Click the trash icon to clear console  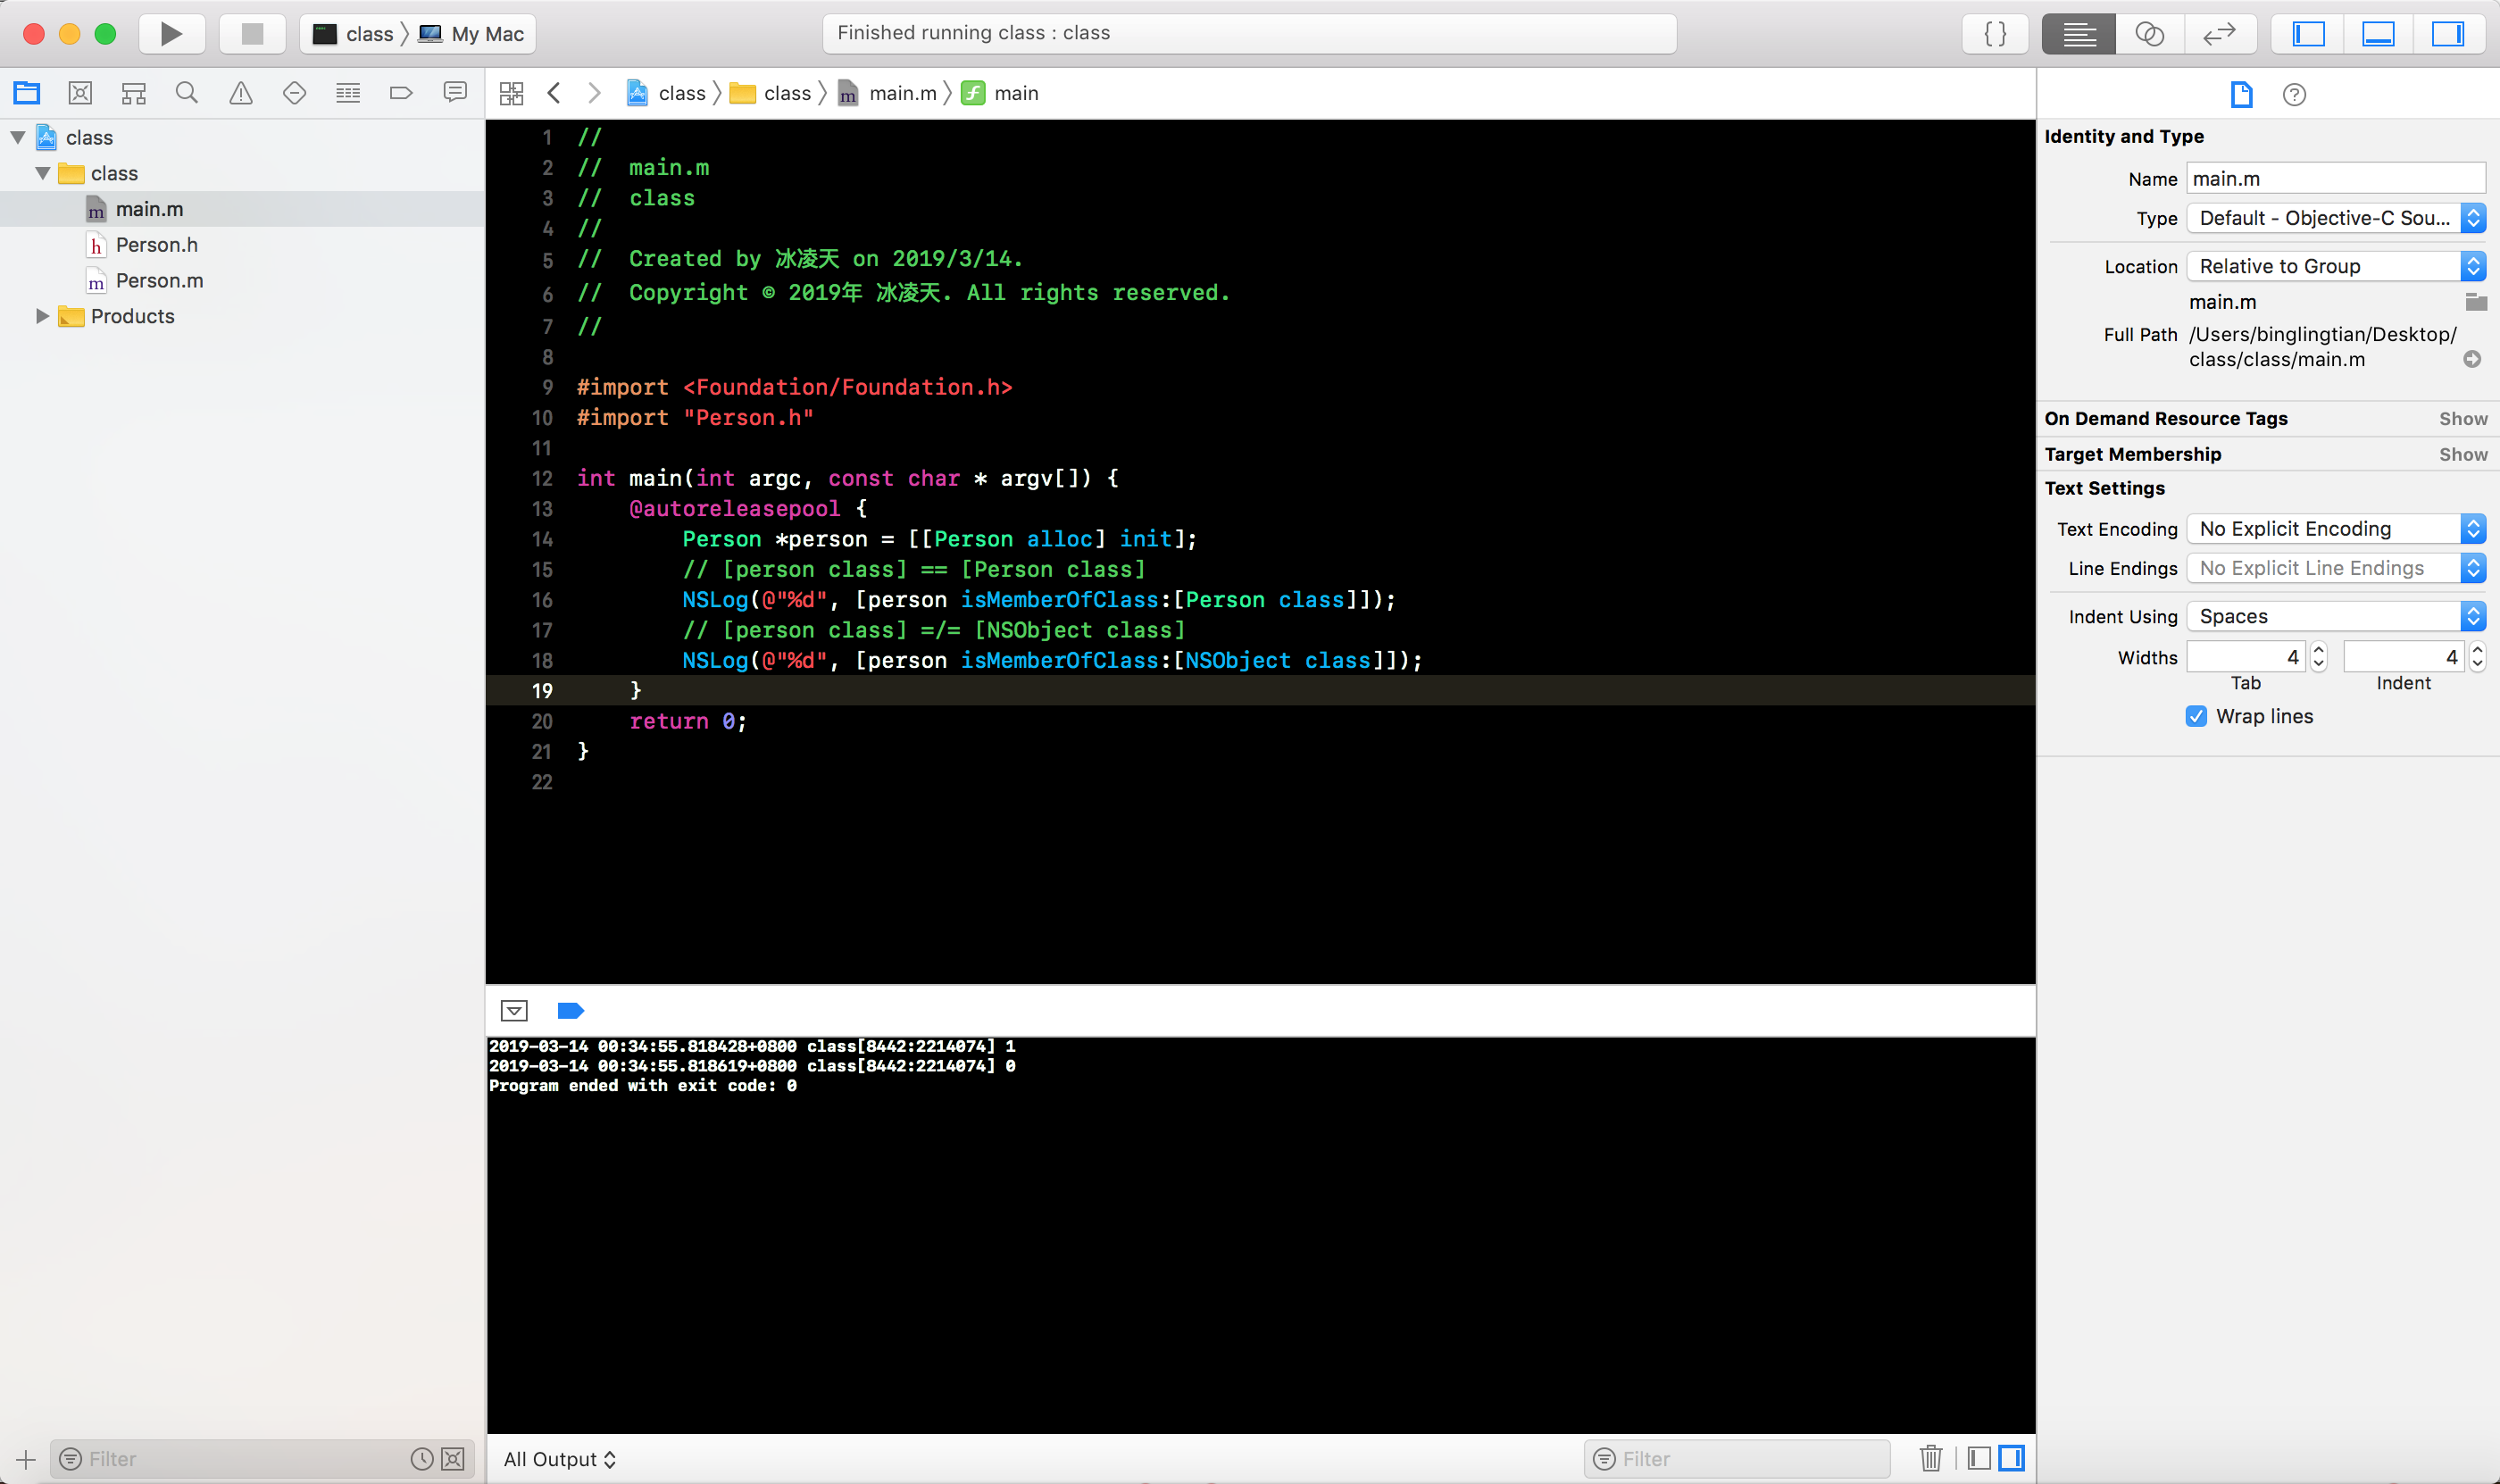[x=1930, y=1458]
